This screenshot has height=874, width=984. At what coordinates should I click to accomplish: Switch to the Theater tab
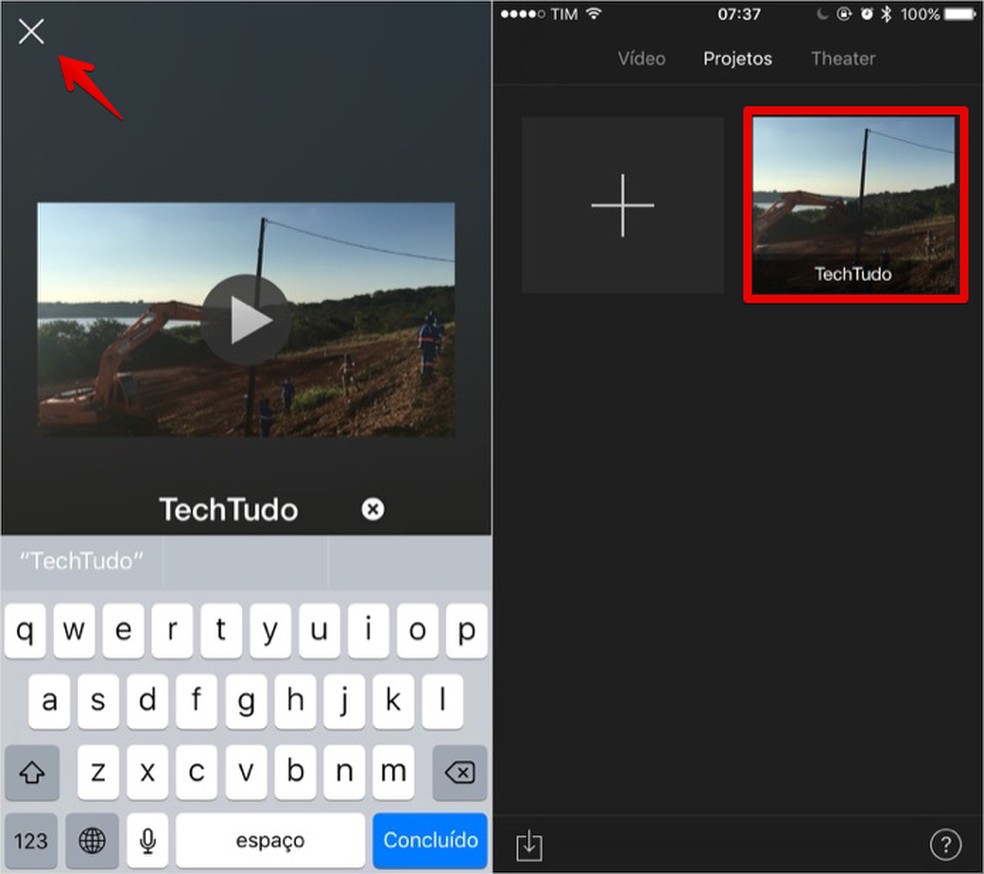pyautogui.click(x=843, y=58)
